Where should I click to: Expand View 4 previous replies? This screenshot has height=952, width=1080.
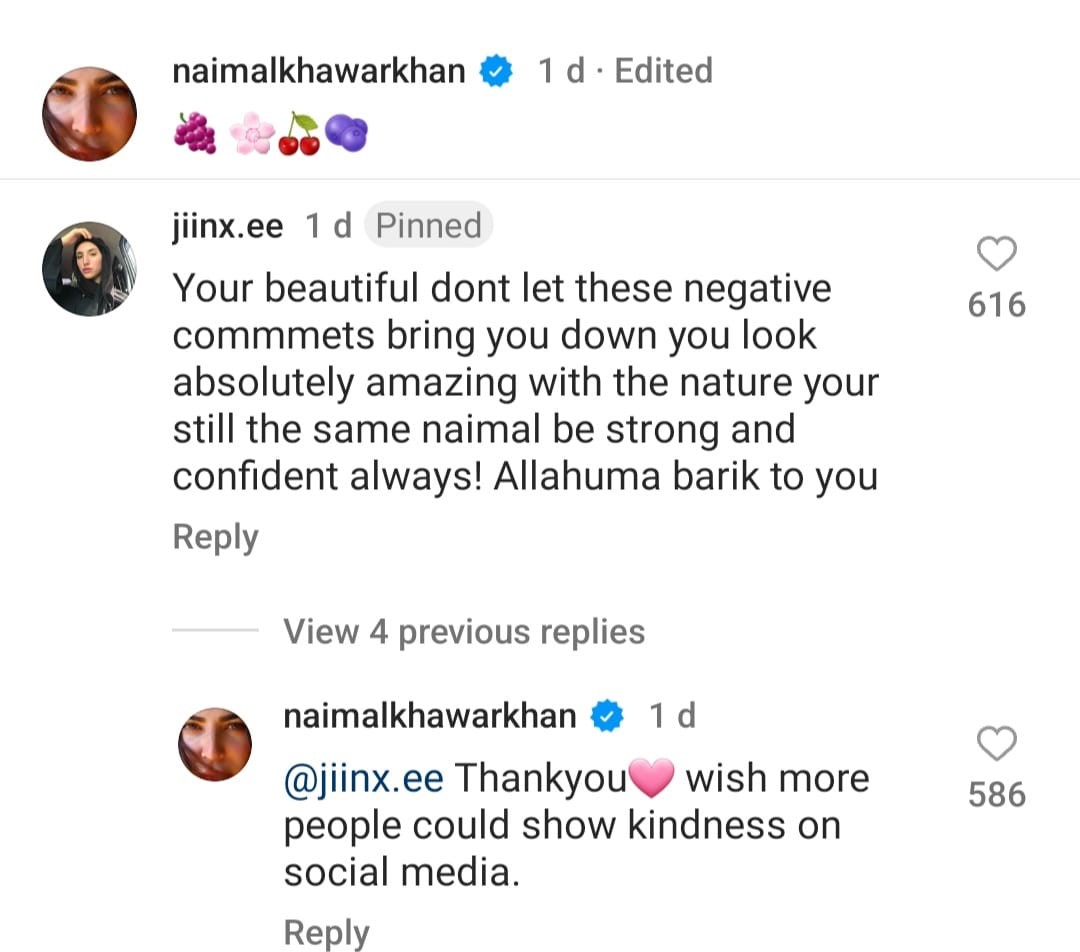point(464,632)
